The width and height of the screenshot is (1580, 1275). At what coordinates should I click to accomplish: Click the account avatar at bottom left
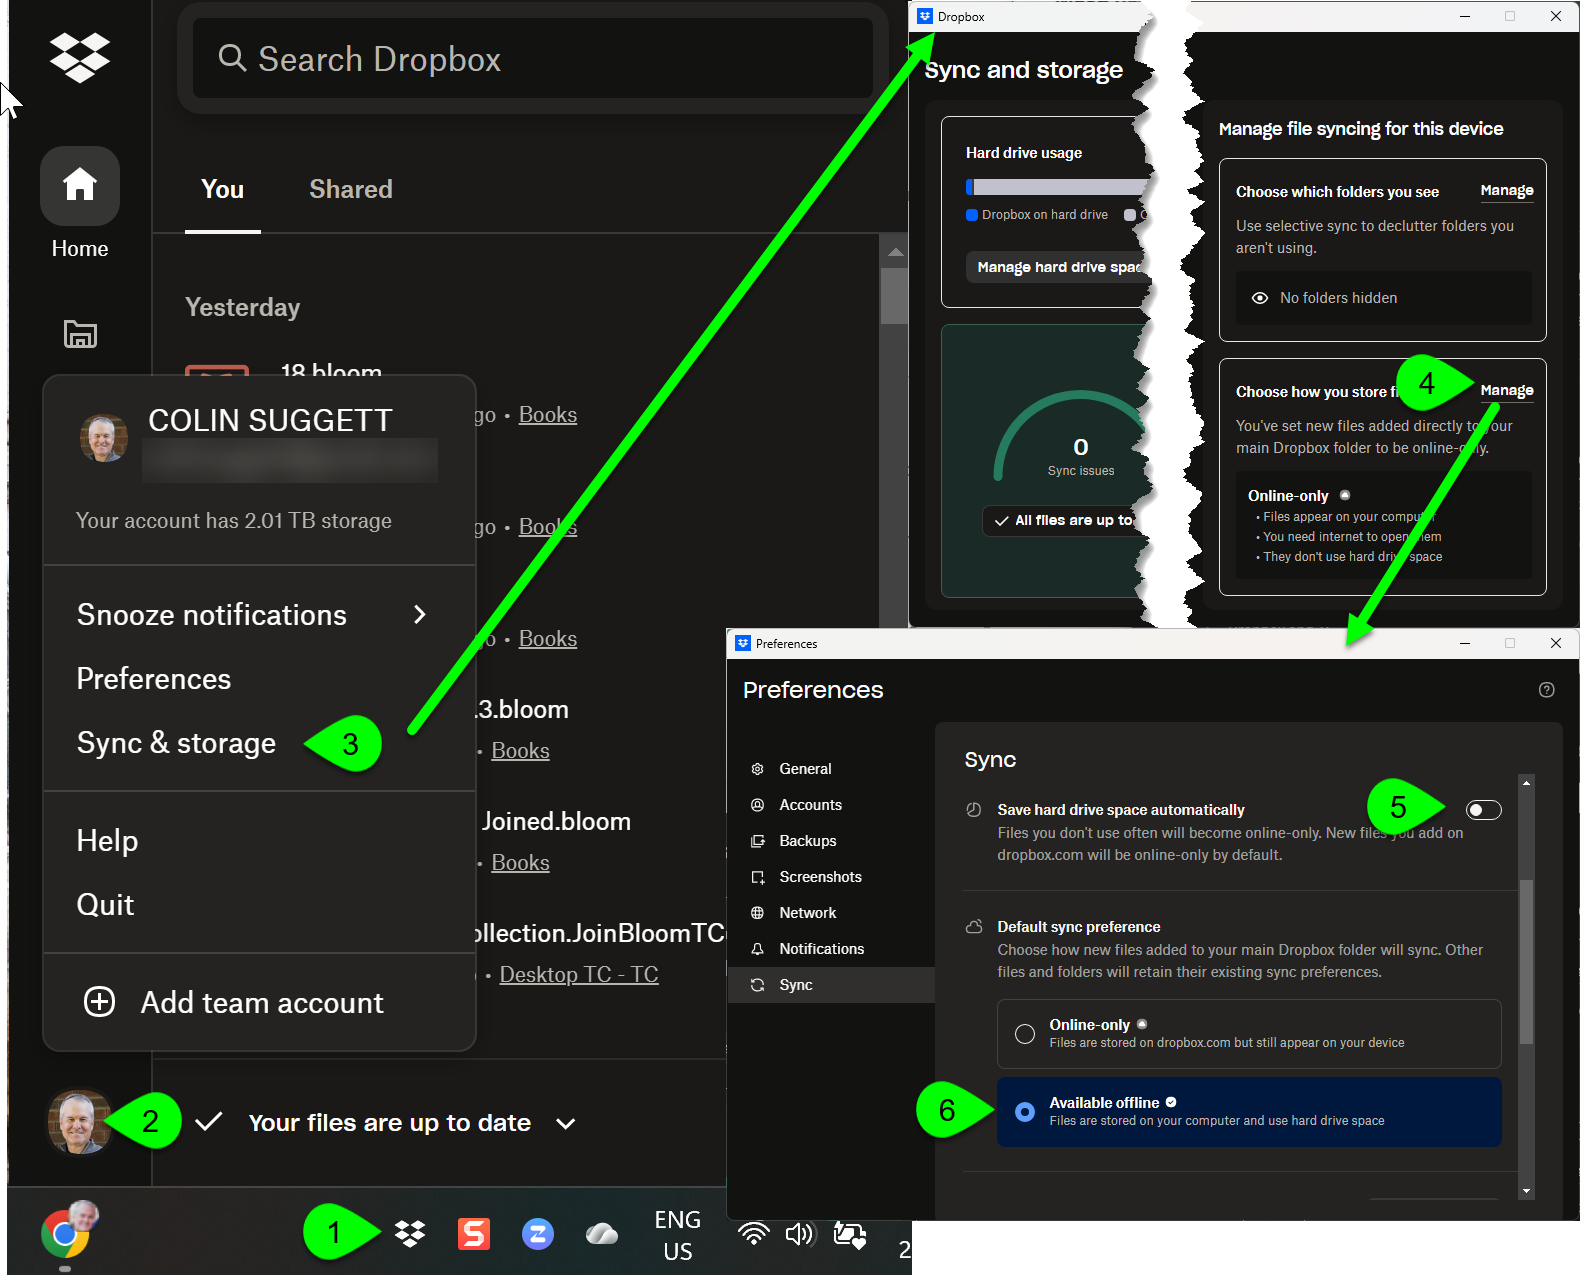tap(78, 1122)
